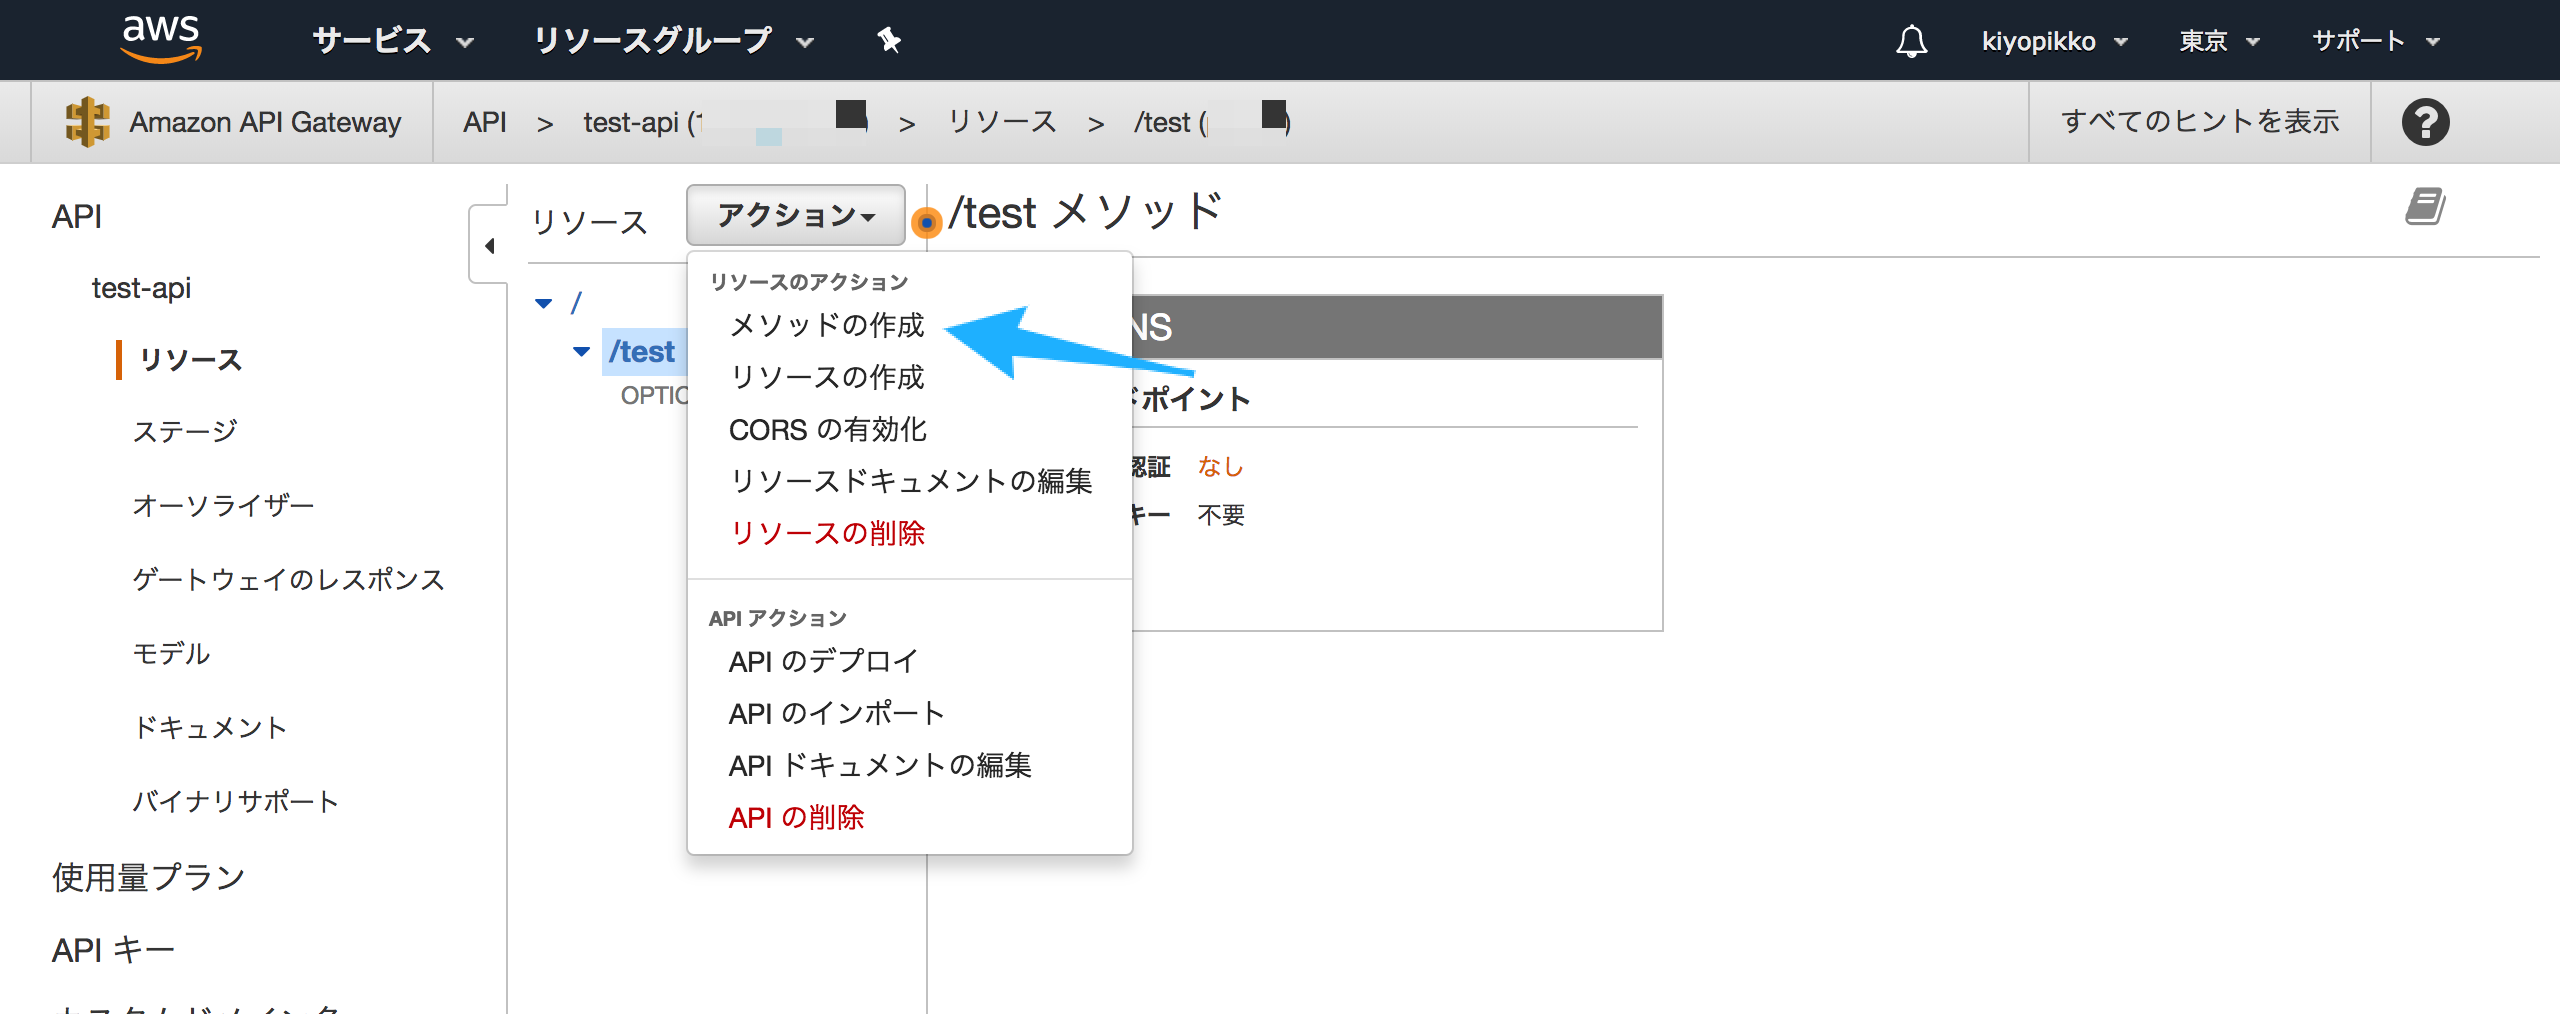Click the Amazon API Gateway service icon

tap(87, 122)
